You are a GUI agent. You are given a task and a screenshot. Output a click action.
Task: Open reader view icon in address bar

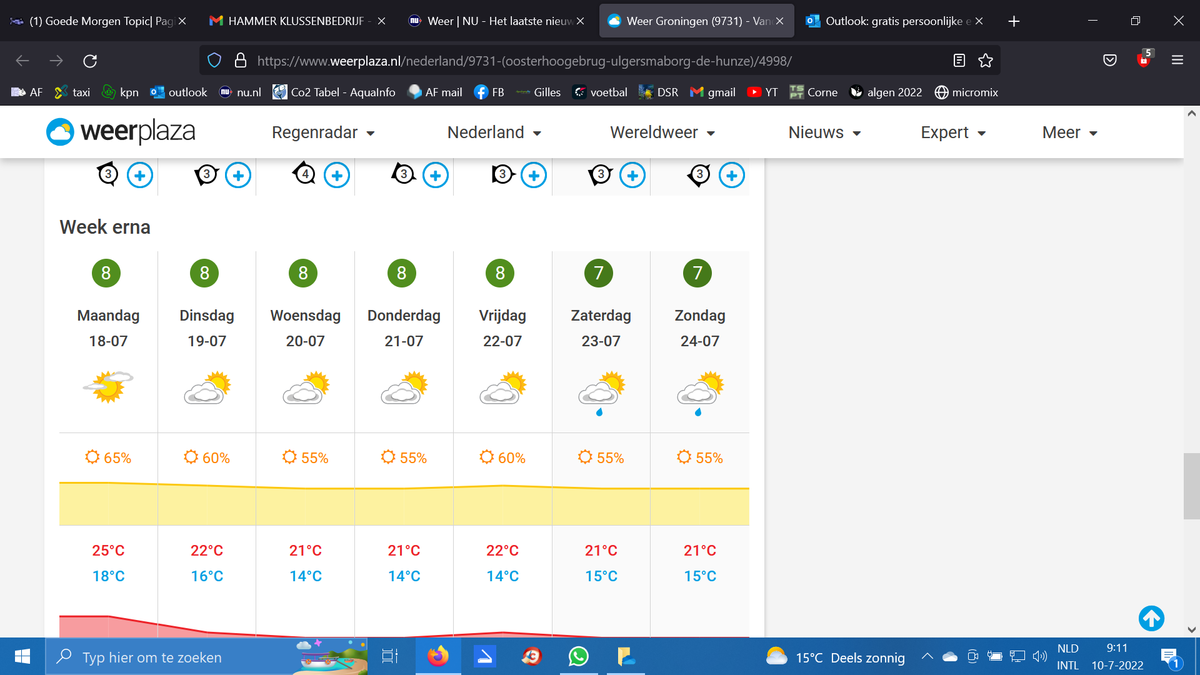960,61
